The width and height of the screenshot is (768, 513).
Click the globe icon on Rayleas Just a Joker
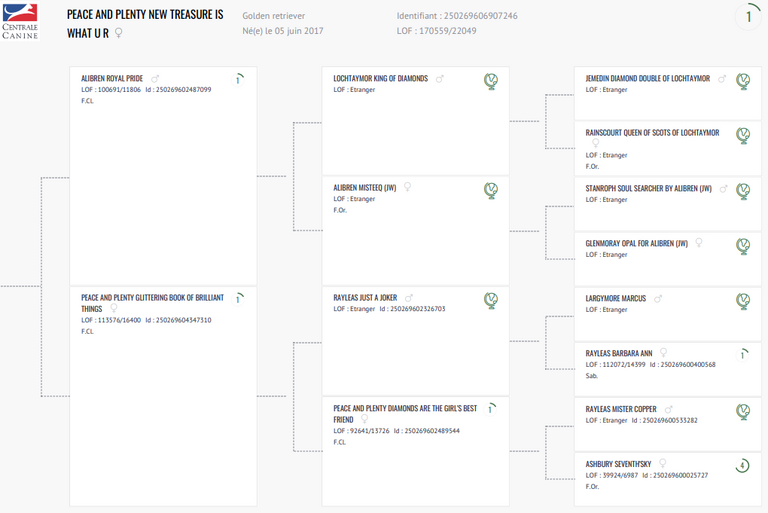coord(491,300)
